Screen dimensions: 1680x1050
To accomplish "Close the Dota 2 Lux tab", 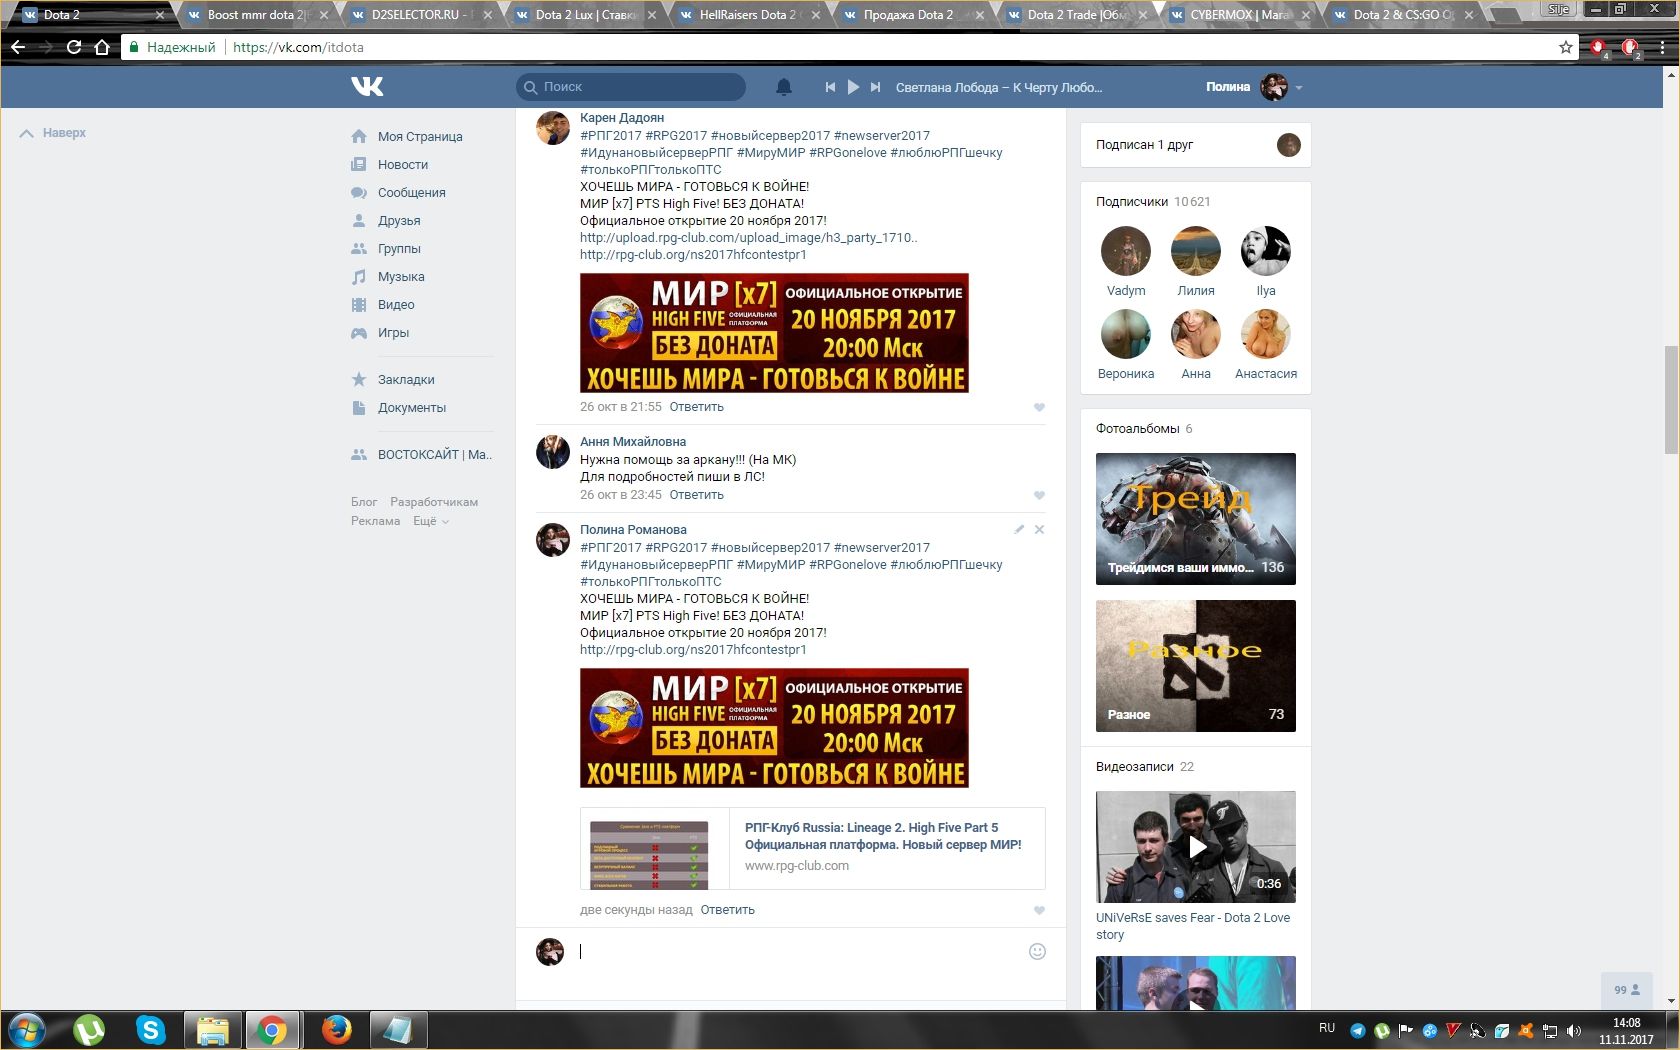I will pyautogui.click(x=652, y=15).
